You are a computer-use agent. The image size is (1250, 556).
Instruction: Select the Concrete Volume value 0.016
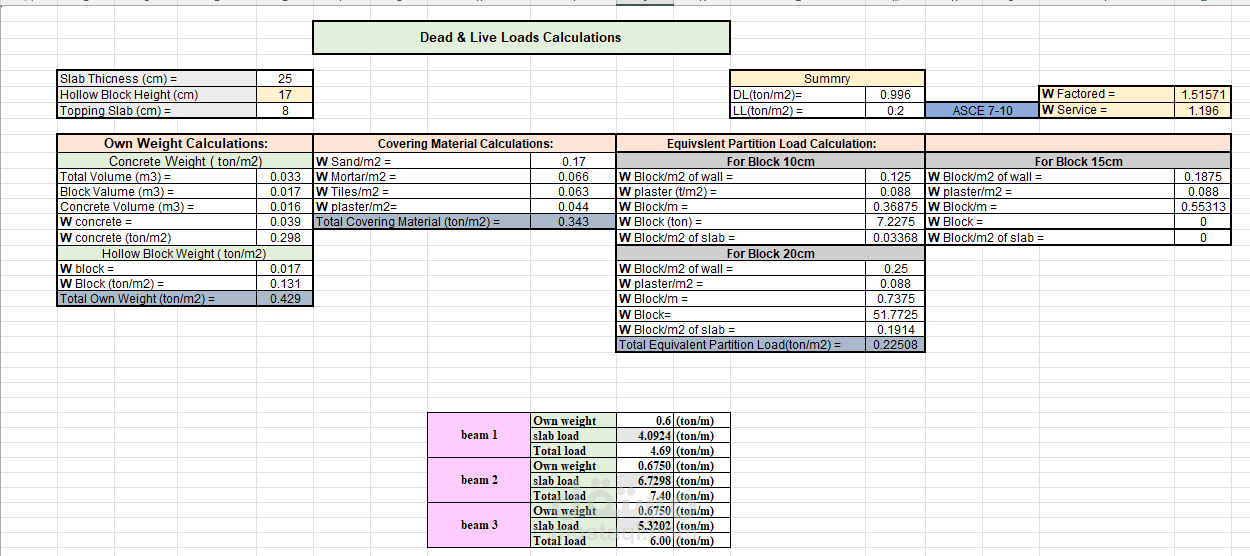(285, 207)
